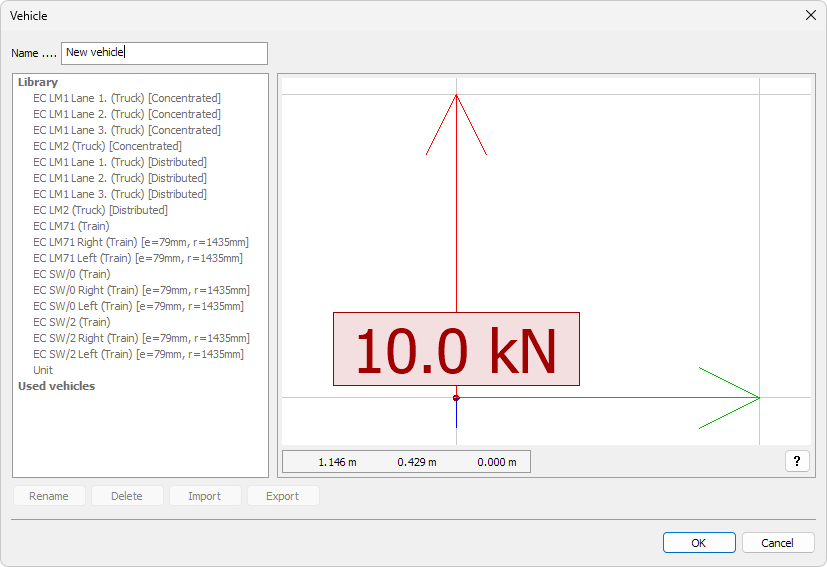This screenshot has width=827, height=567.
Task: Close the Vehicle dialog window
Action: point(810,15)
